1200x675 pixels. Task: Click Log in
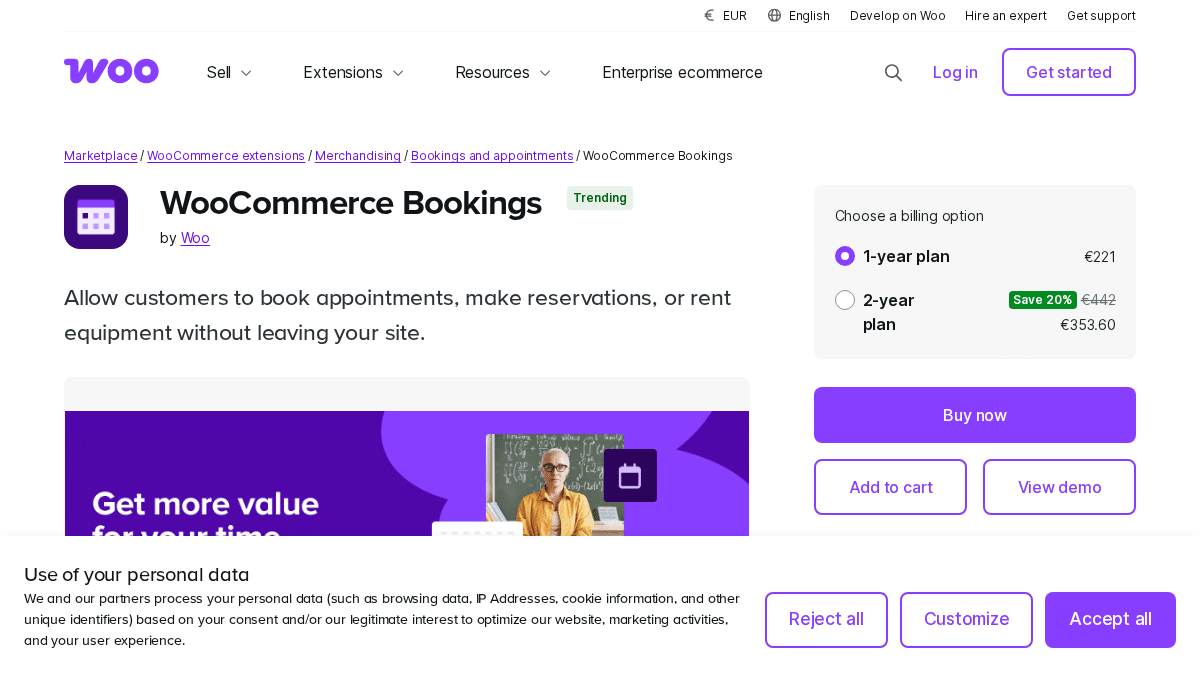955,72
